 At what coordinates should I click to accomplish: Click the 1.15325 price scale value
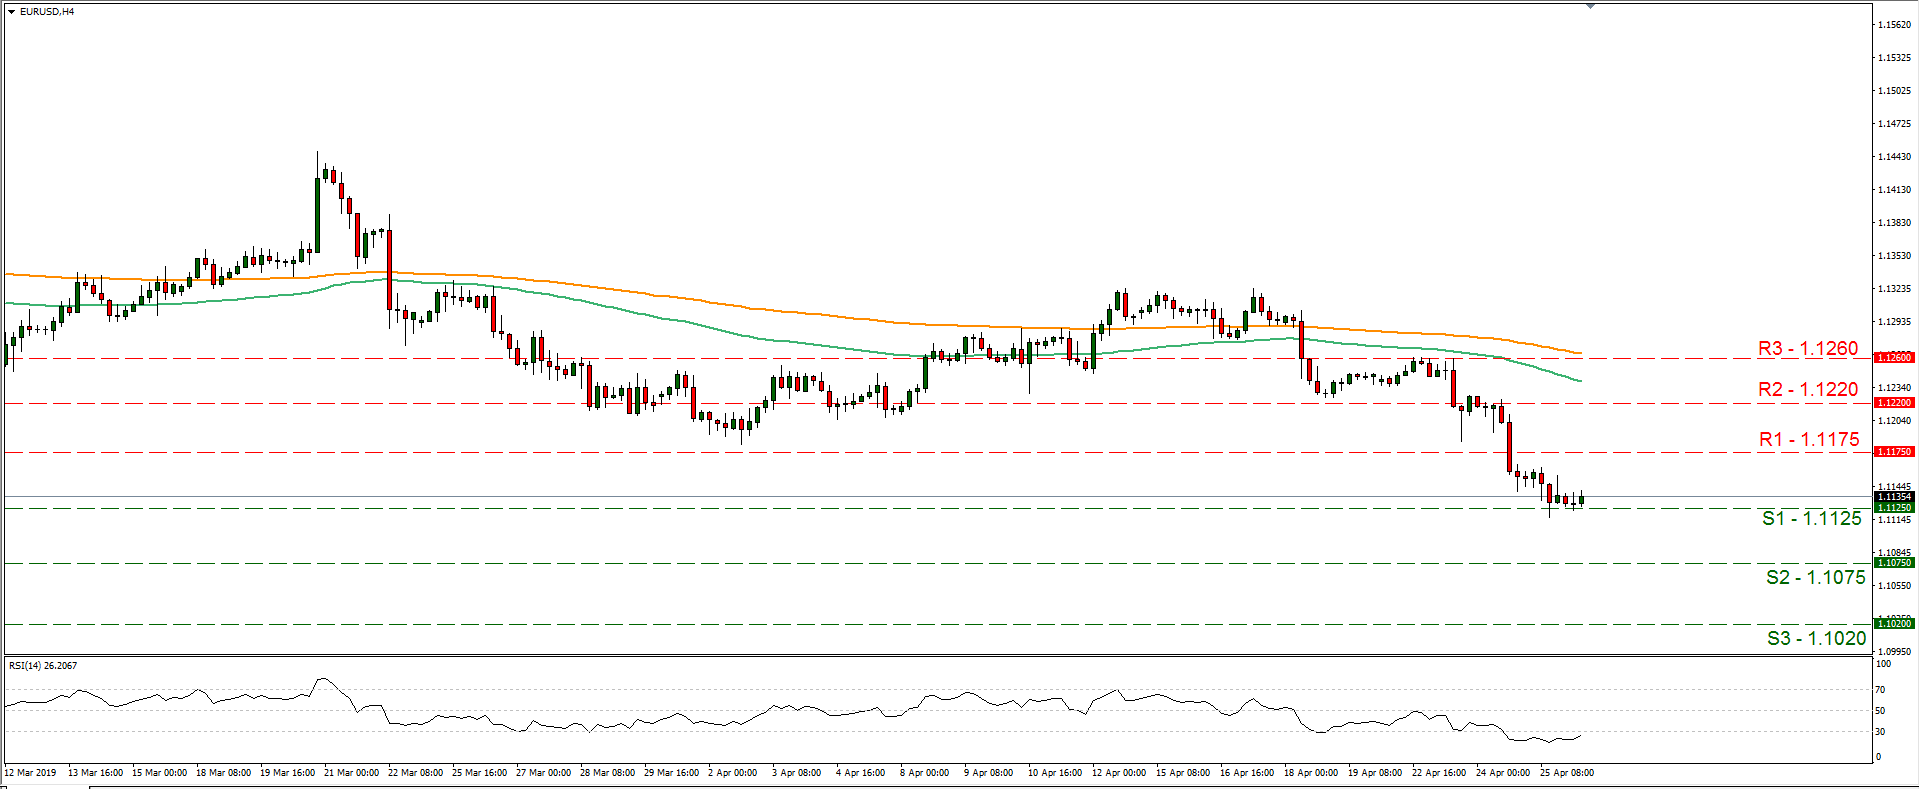tap(1894, 58)
